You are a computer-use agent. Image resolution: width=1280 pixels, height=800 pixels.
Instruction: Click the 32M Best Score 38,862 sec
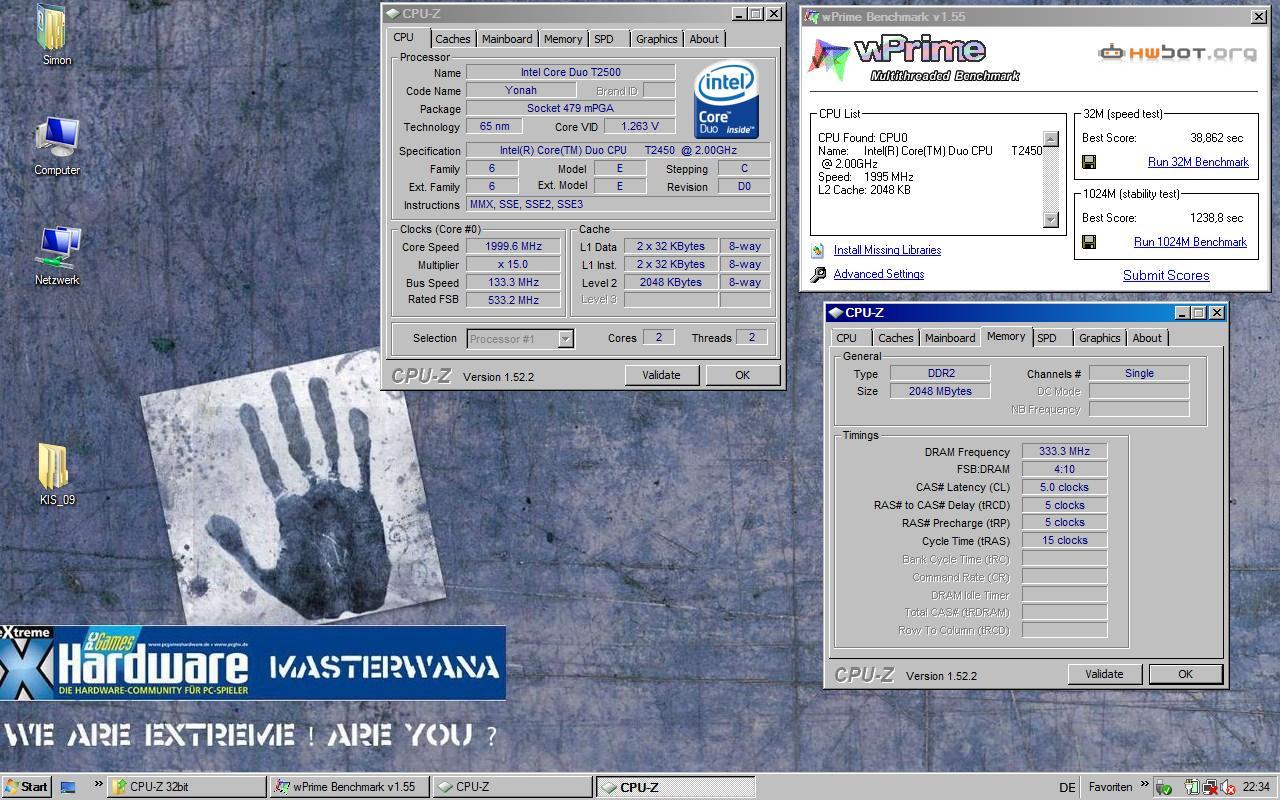1217,138
